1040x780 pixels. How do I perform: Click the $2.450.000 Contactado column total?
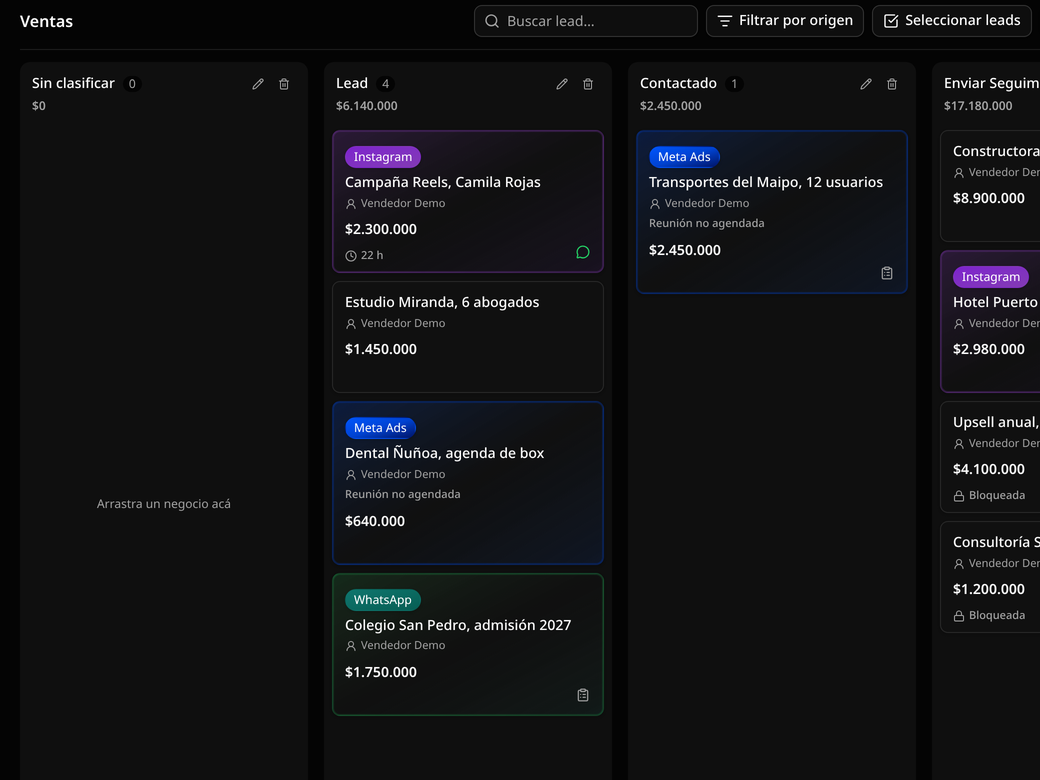click(x=671, y=106)
